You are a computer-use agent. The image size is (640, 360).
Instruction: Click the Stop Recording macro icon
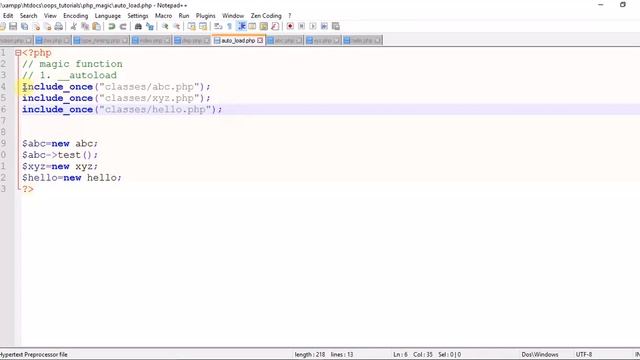pyautogui.click(x=301, y=27)
